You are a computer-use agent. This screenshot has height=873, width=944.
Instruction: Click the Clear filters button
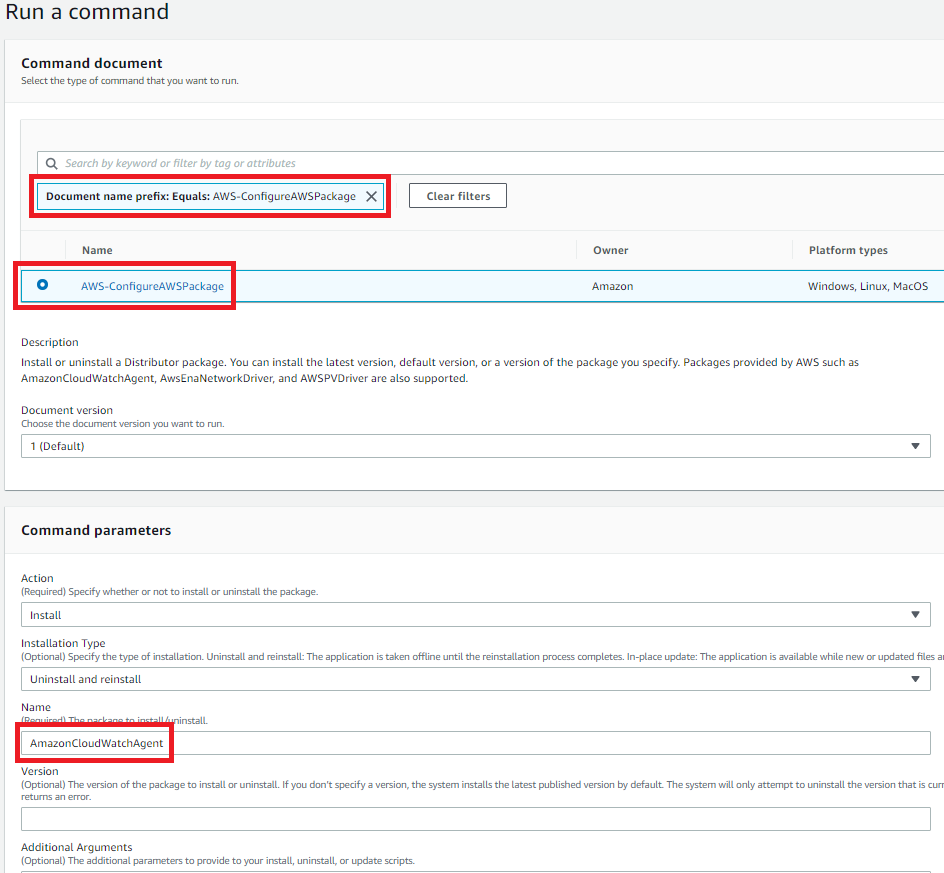click(x=457, y=195)
